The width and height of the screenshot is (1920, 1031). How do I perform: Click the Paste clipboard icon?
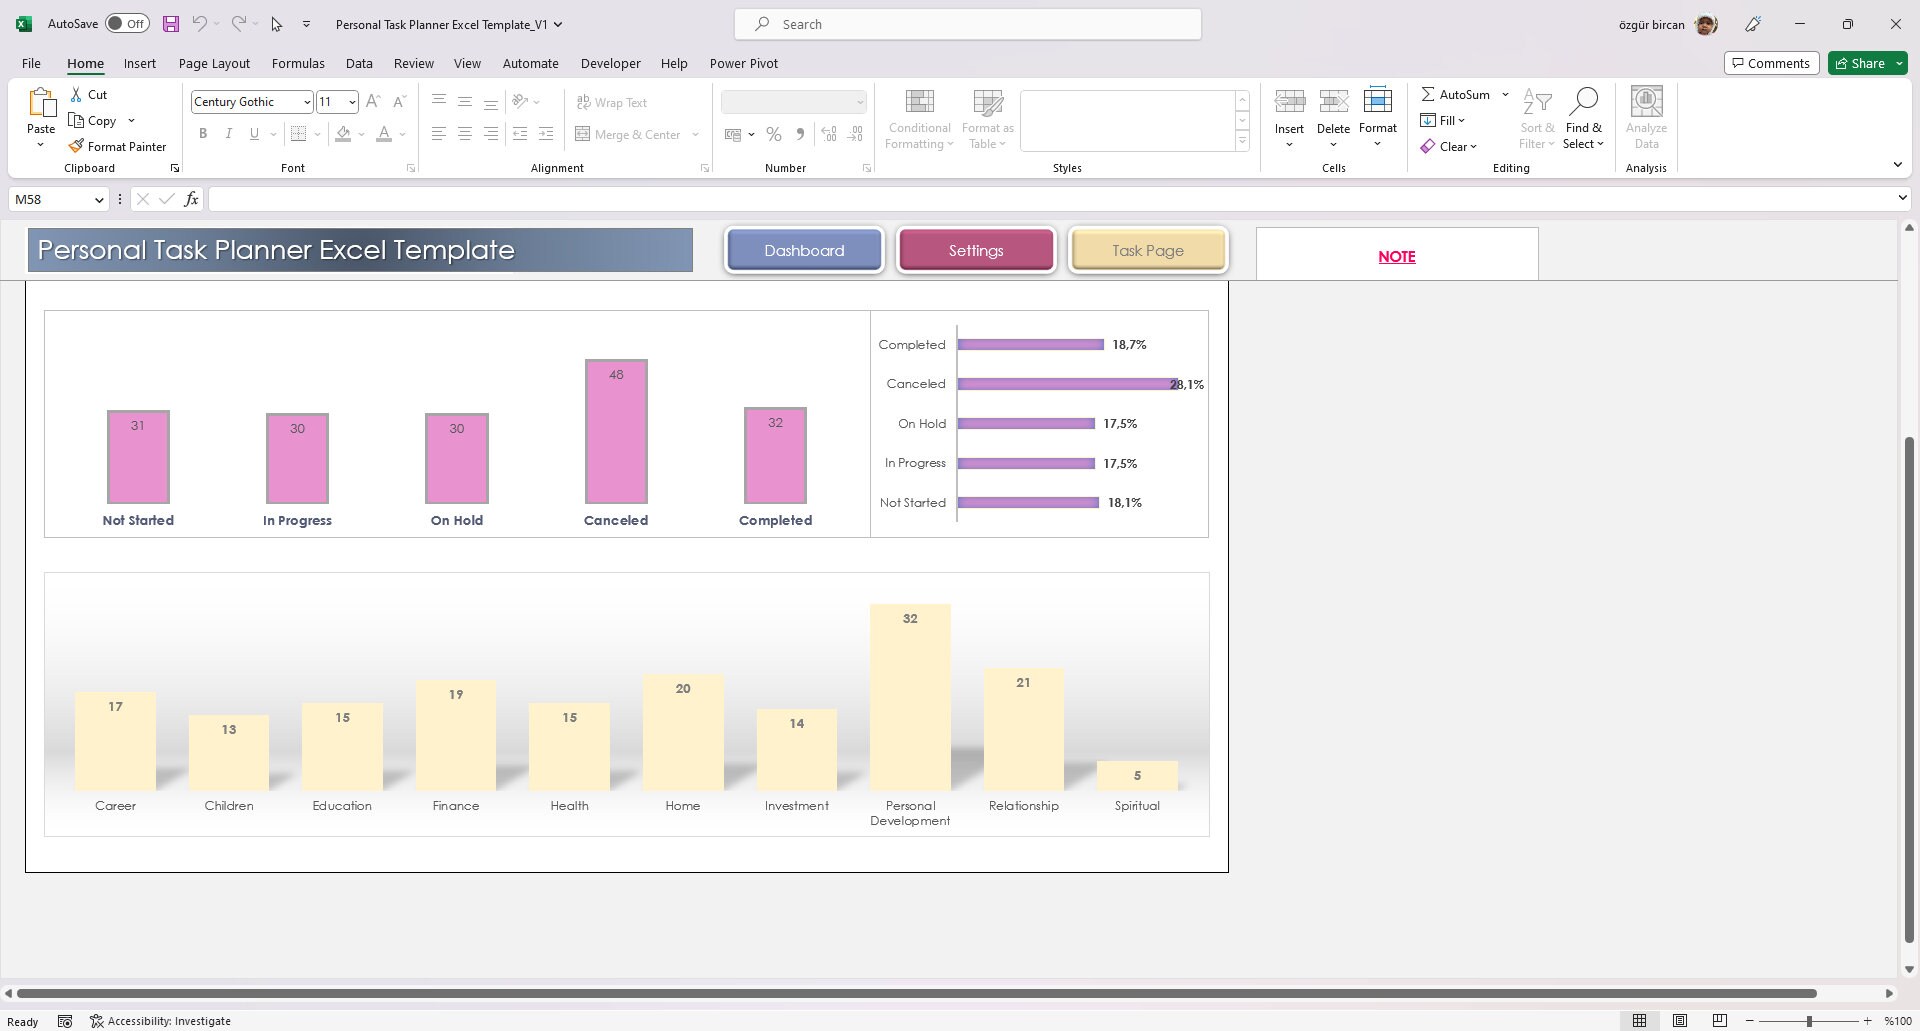[x=41, y=103]
